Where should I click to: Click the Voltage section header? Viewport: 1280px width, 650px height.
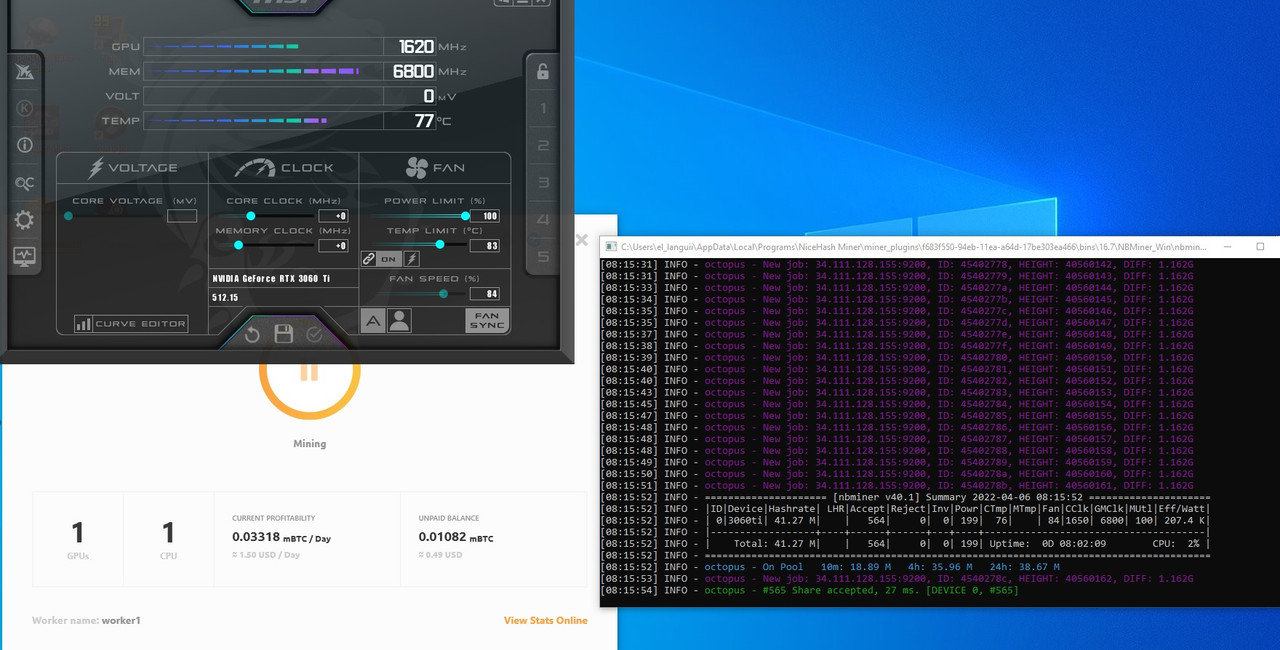pyautogui.click(x=132, y=168)
